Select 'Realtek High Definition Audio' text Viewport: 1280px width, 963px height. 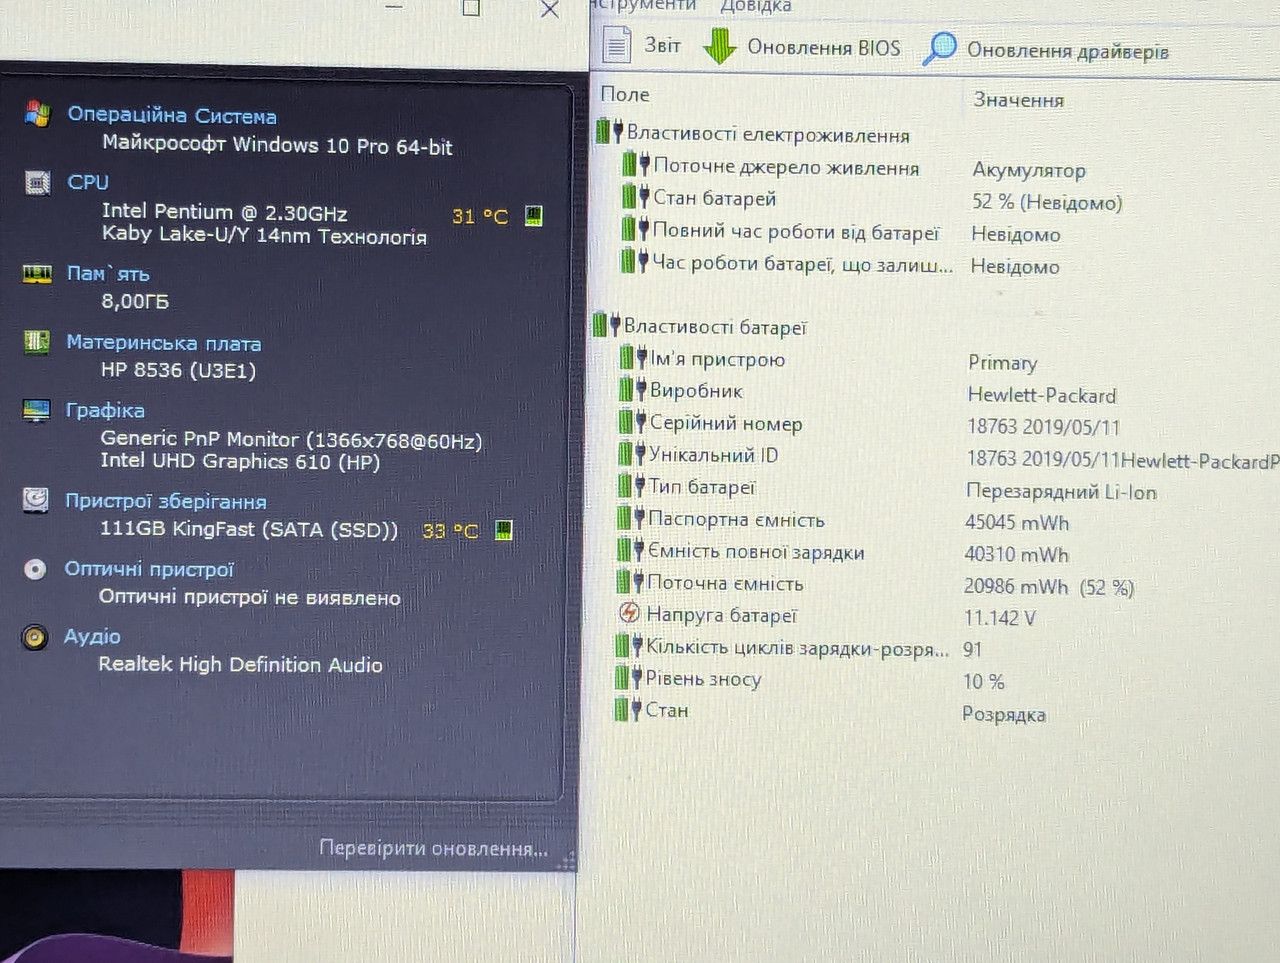[240, 664]
